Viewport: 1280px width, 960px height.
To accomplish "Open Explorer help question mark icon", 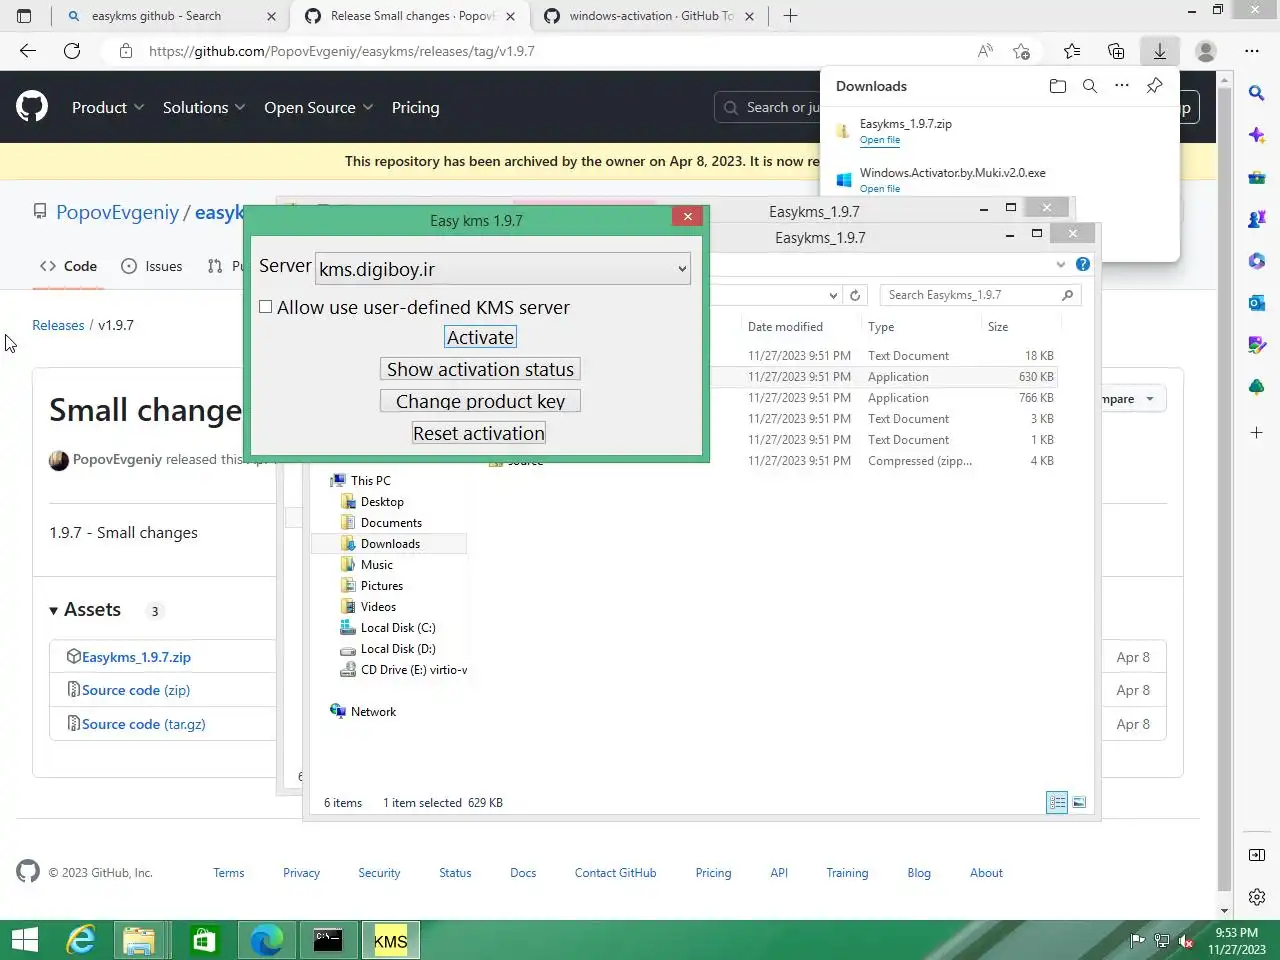I will coord(1083,264).
